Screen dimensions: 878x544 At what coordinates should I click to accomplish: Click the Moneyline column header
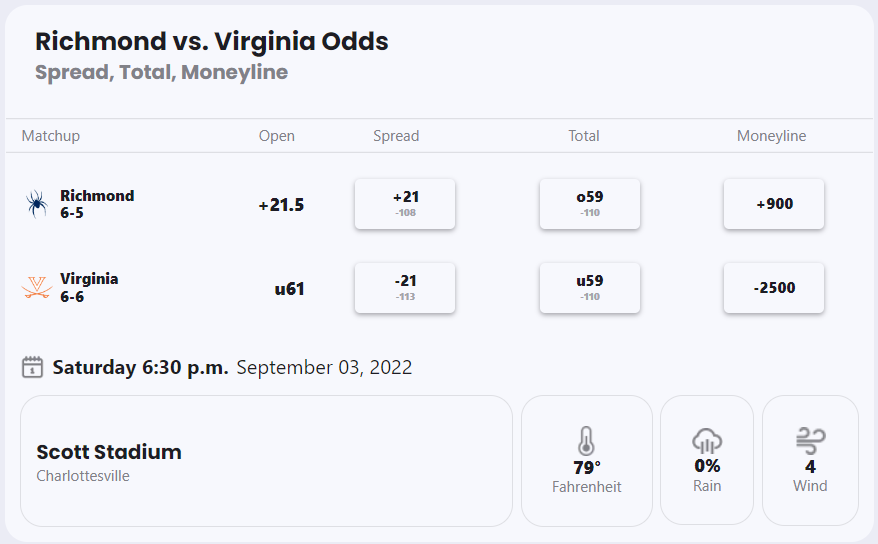771,136
